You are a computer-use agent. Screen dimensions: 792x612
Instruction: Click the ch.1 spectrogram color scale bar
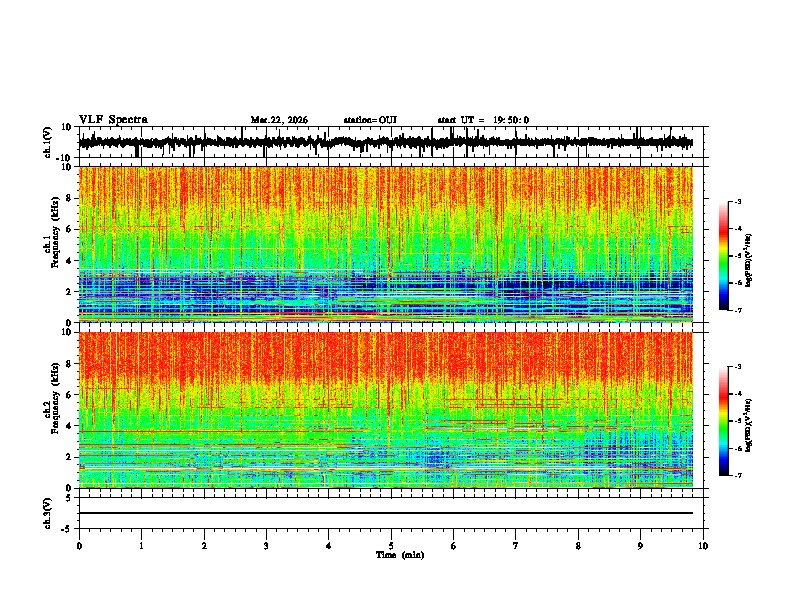723,256
